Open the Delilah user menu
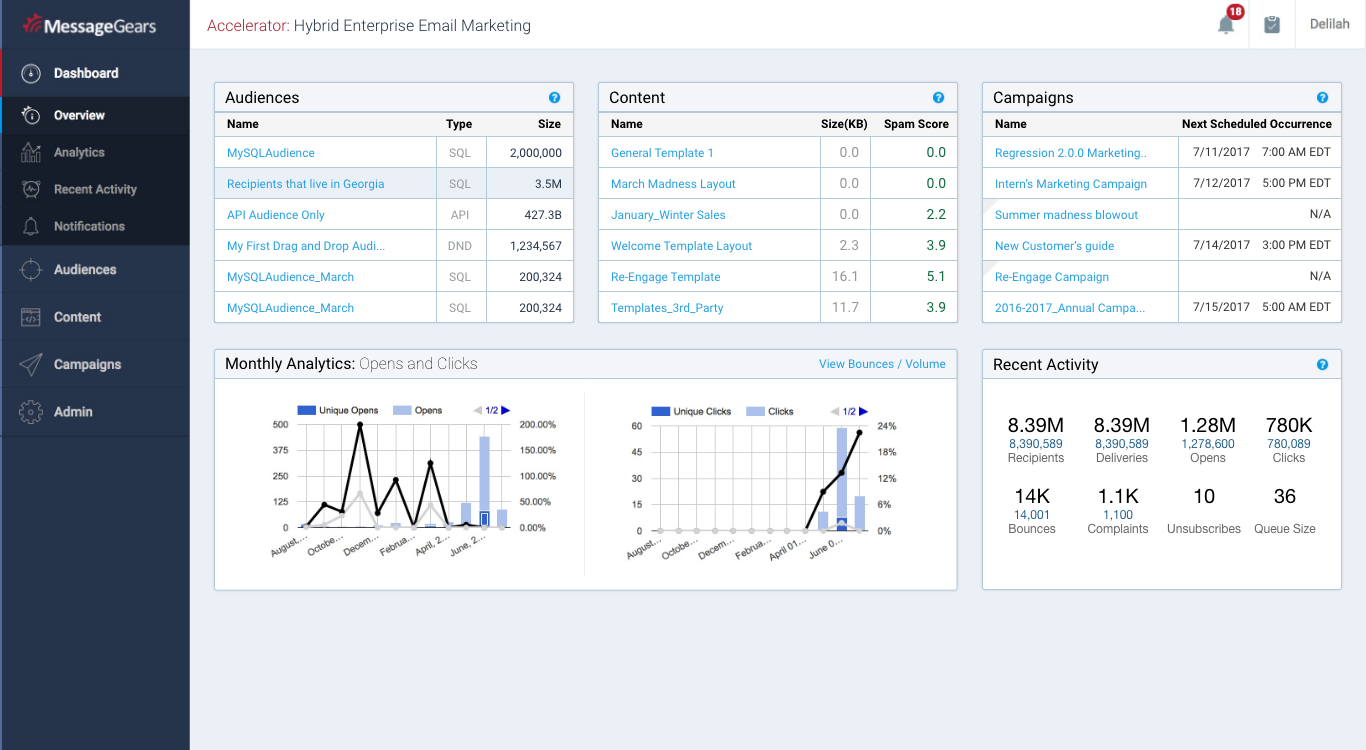This screenshot has width=1366, height=750. (x=1329, y=25)
